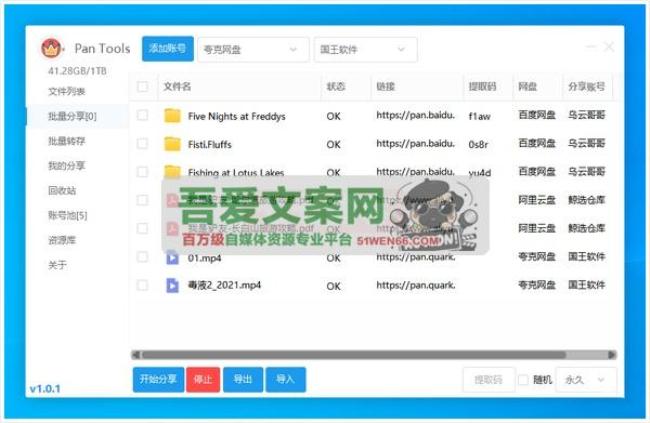Click extraction code yu4d
The image size is (650, 423).
[x=480, y=173]
